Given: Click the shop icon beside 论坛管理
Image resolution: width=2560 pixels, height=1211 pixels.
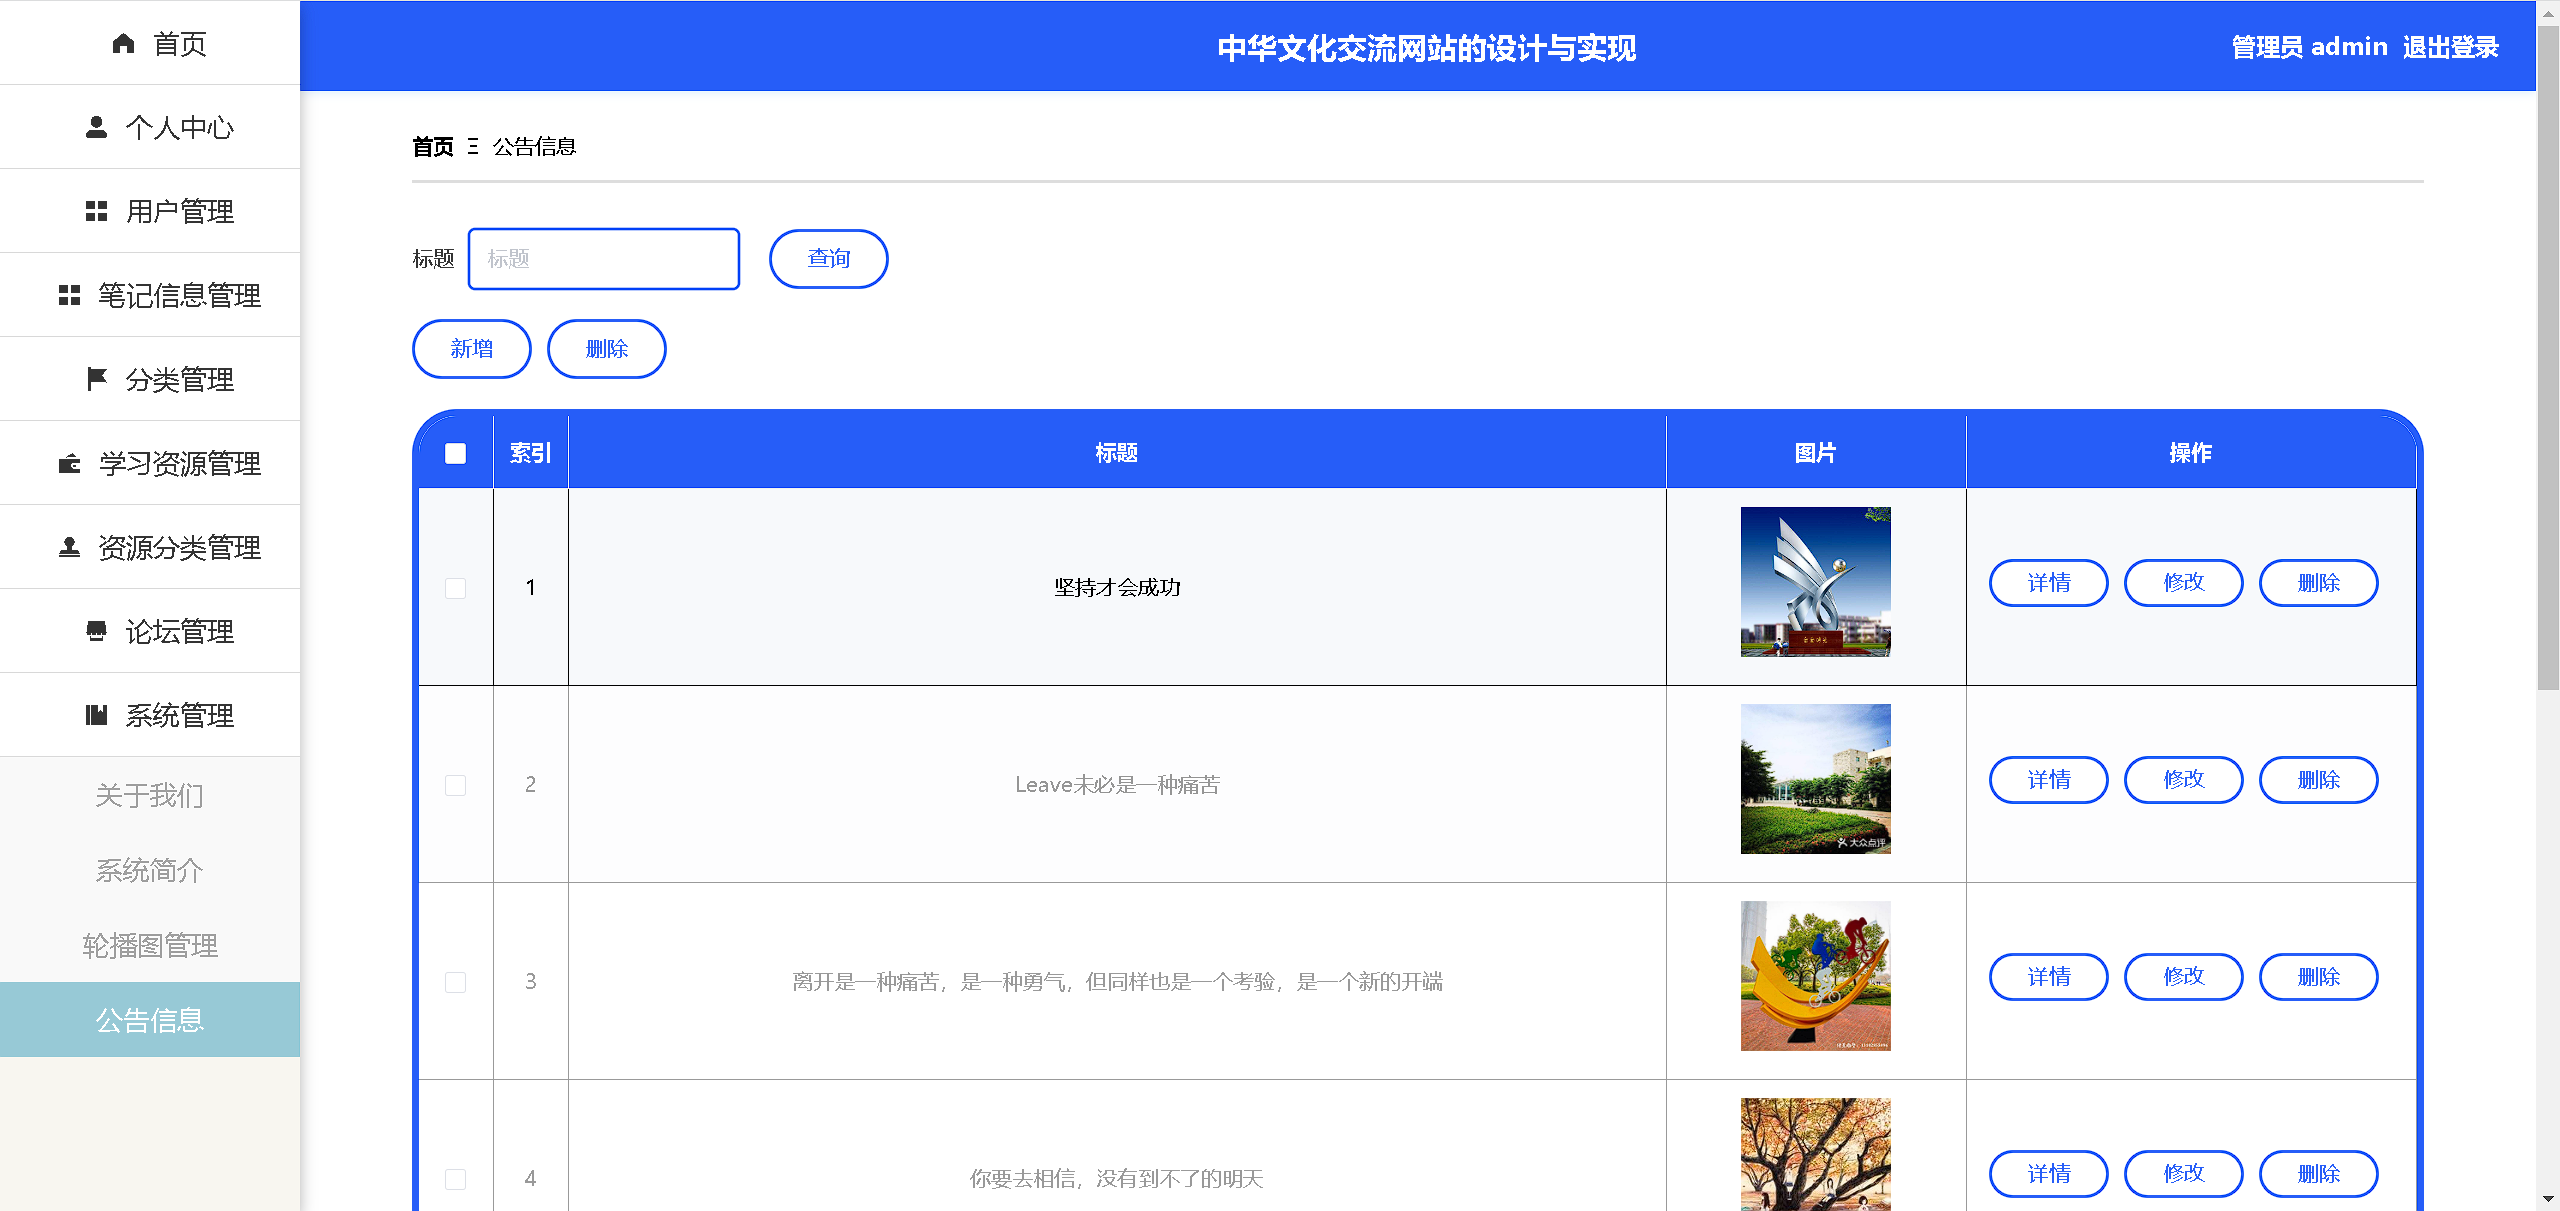Looking at the screenshot, I should click(x=96, y=631).
